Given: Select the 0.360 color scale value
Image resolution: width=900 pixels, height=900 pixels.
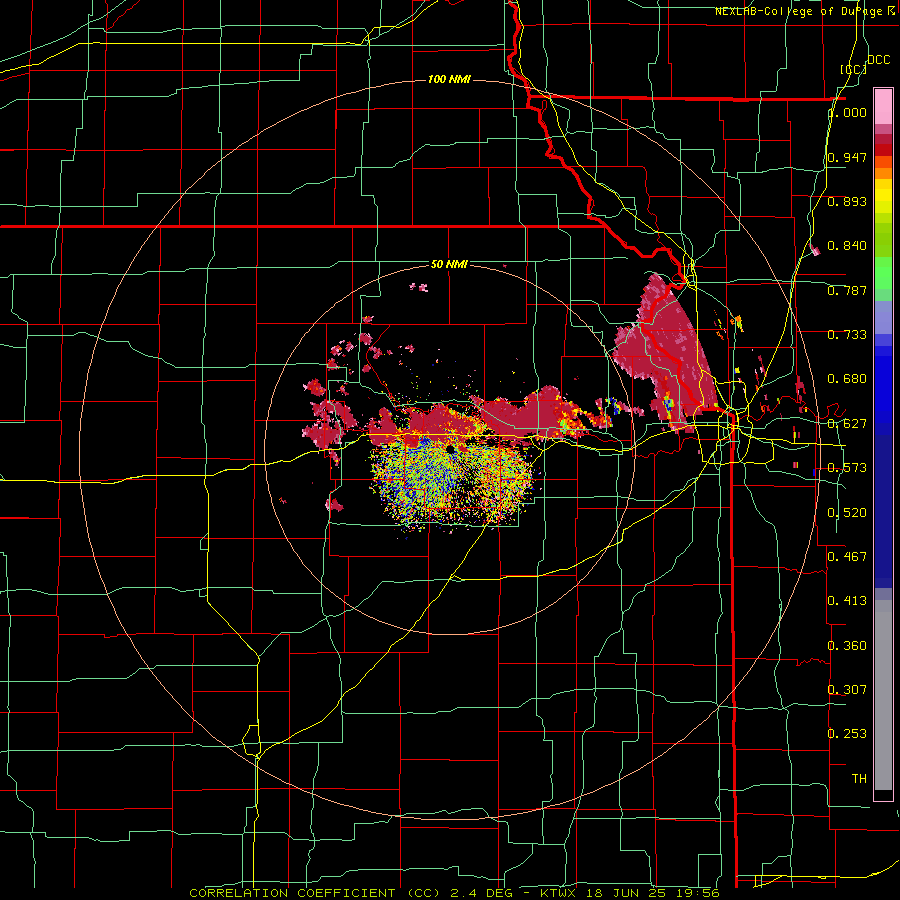Looking at the screenshot, I should coord(847,646).
